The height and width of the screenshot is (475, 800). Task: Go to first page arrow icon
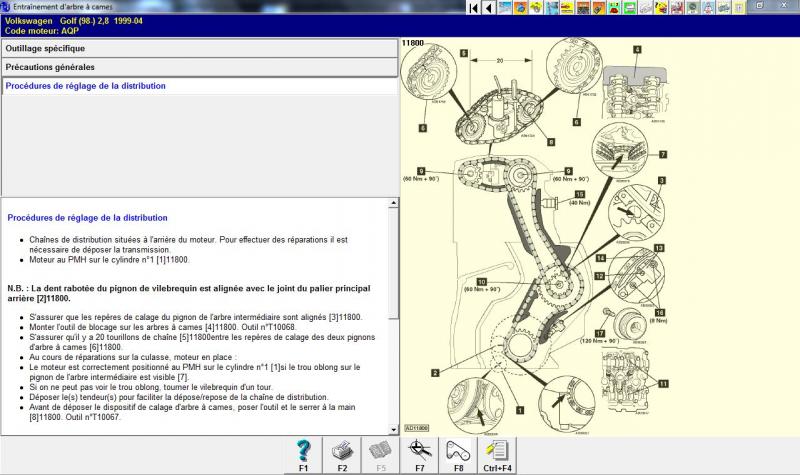click(x=473, y=7)
